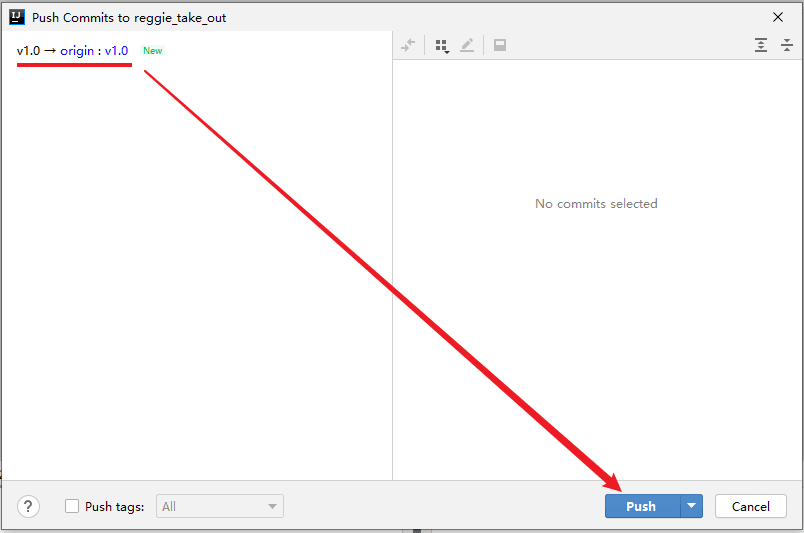Open the Help question mark button

pos(29,506)
